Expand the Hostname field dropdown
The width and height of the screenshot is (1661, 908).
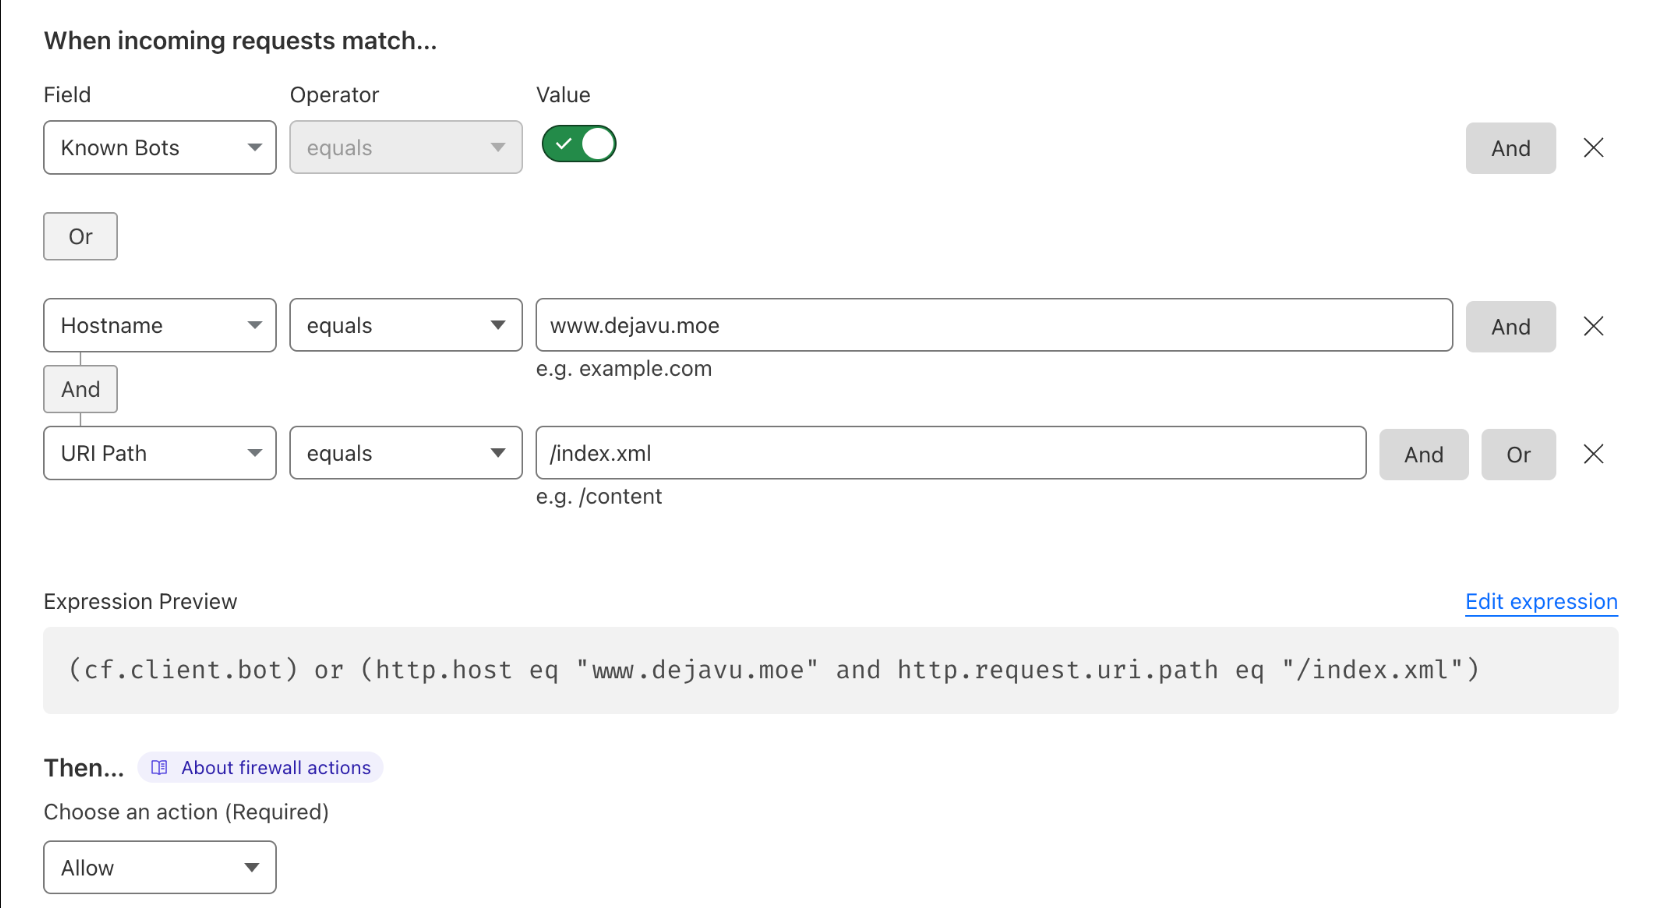point(160,326)
